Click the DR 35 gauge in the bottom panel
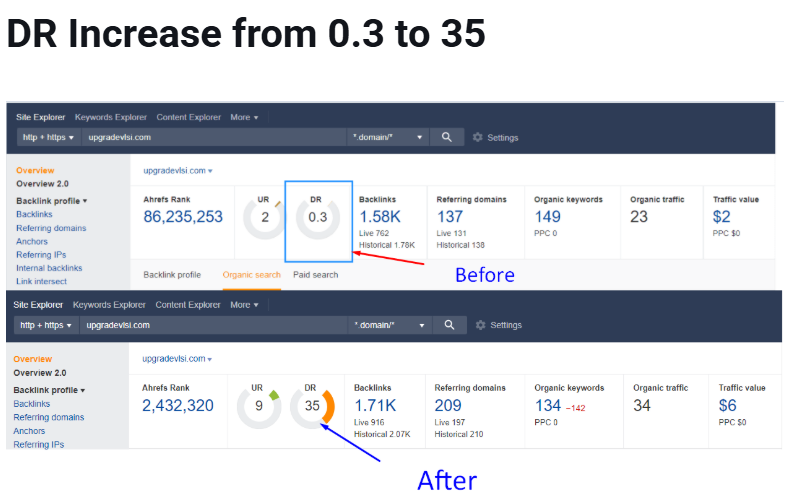Viewport: 800px width, 500px height. point(312,406)
